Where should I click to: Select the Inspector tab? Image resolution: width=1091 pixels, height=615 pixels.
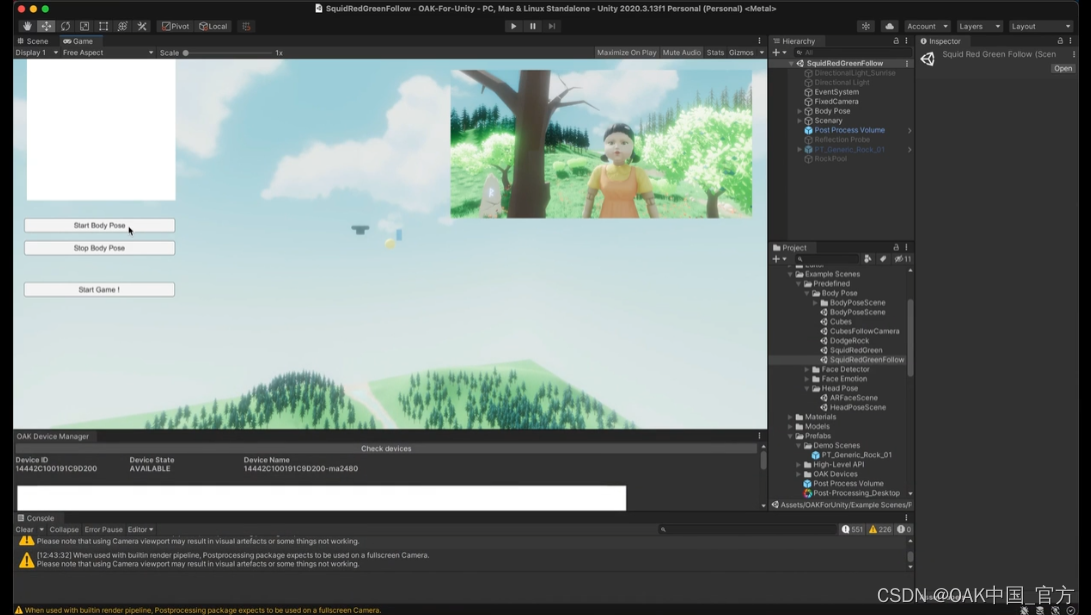pyautogui.click(x=940, y=41)
